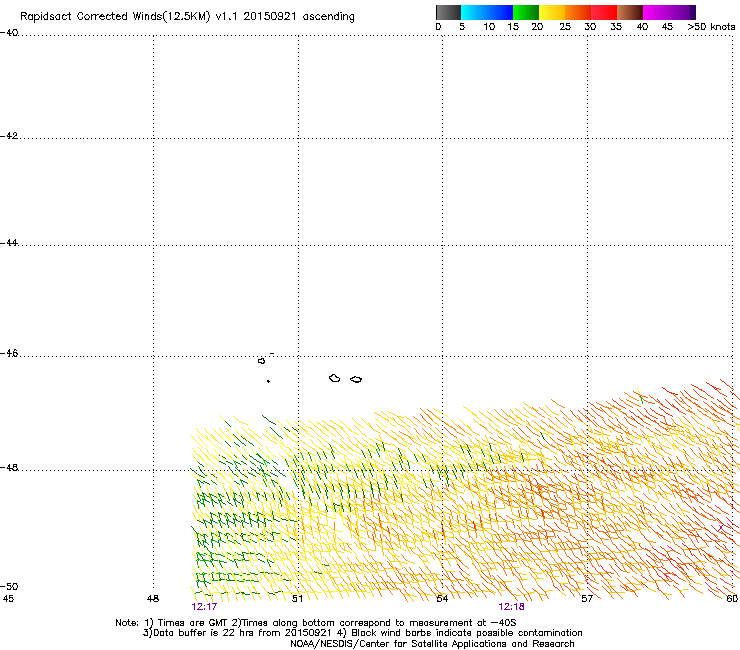The width and height of the screenshot is (740, 650).
Task: Click the dark purple 45-50 knots legend swatch
Action: (x=682, y=12)
